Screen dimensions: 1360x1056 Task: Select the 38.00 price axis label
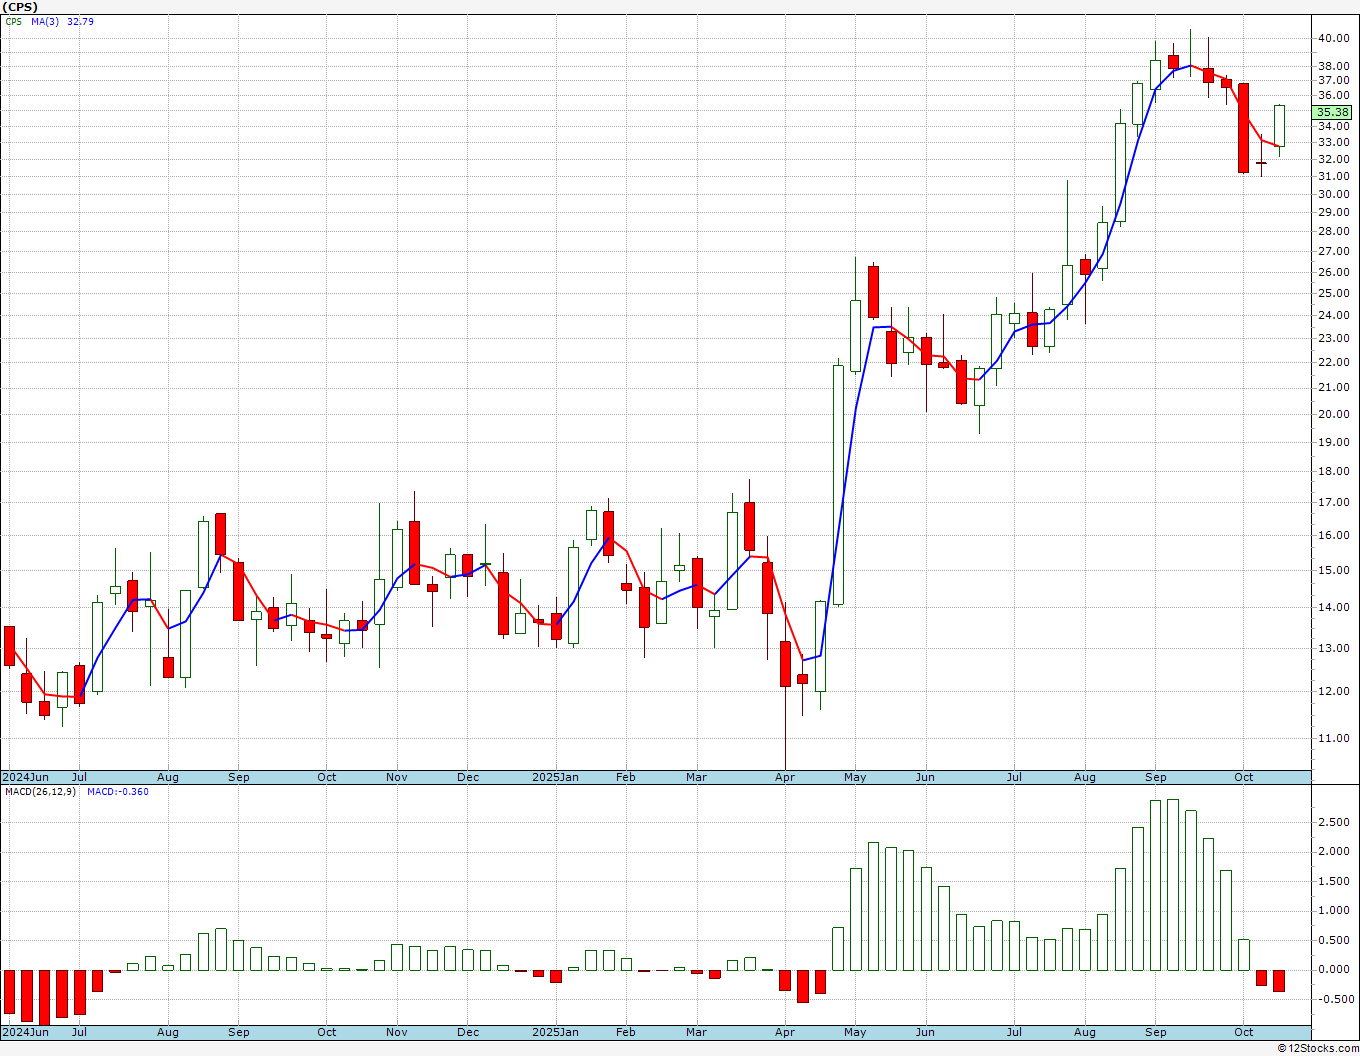click(x=1334, y=66)
